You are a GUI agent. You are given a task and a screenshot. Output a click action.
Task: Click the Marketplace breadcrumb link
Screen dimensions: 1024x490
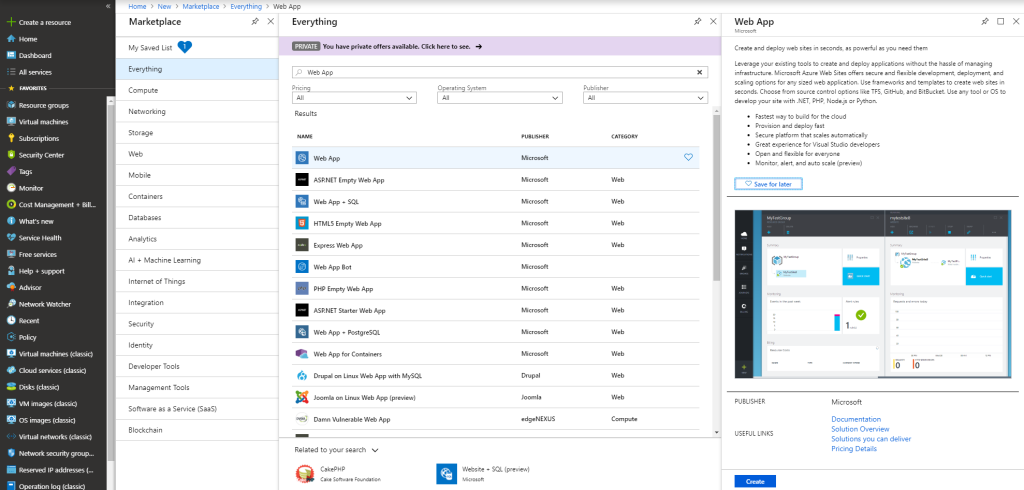coord(201,6)
